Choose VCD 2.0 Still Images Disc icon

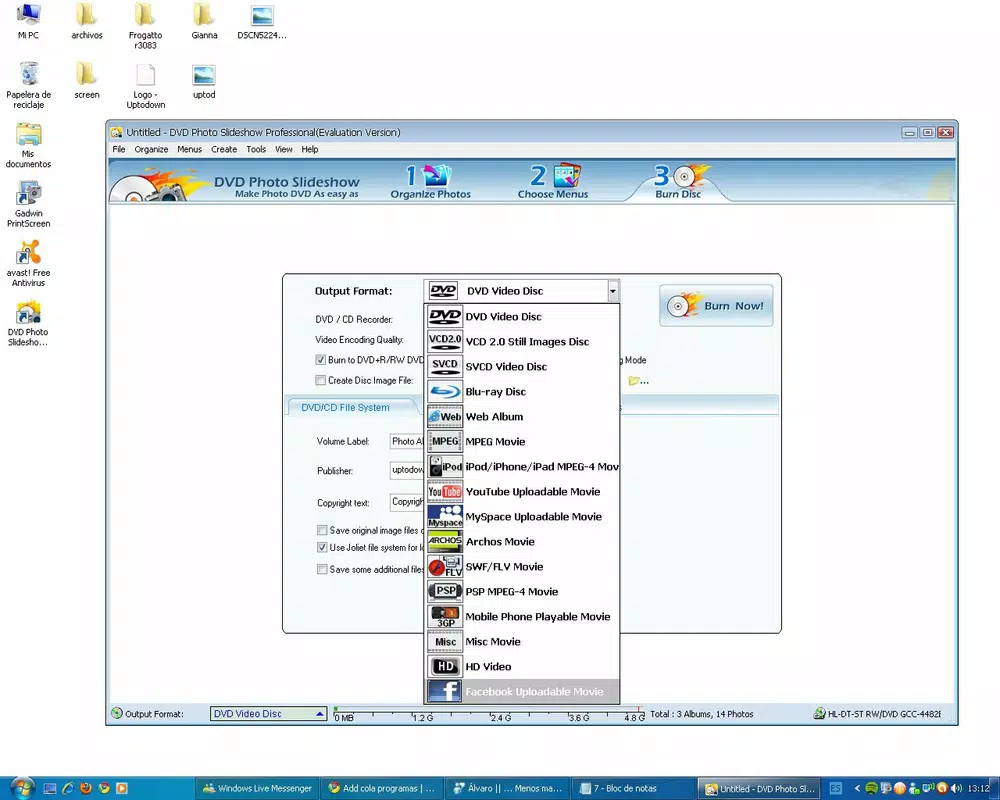(445, 341)
